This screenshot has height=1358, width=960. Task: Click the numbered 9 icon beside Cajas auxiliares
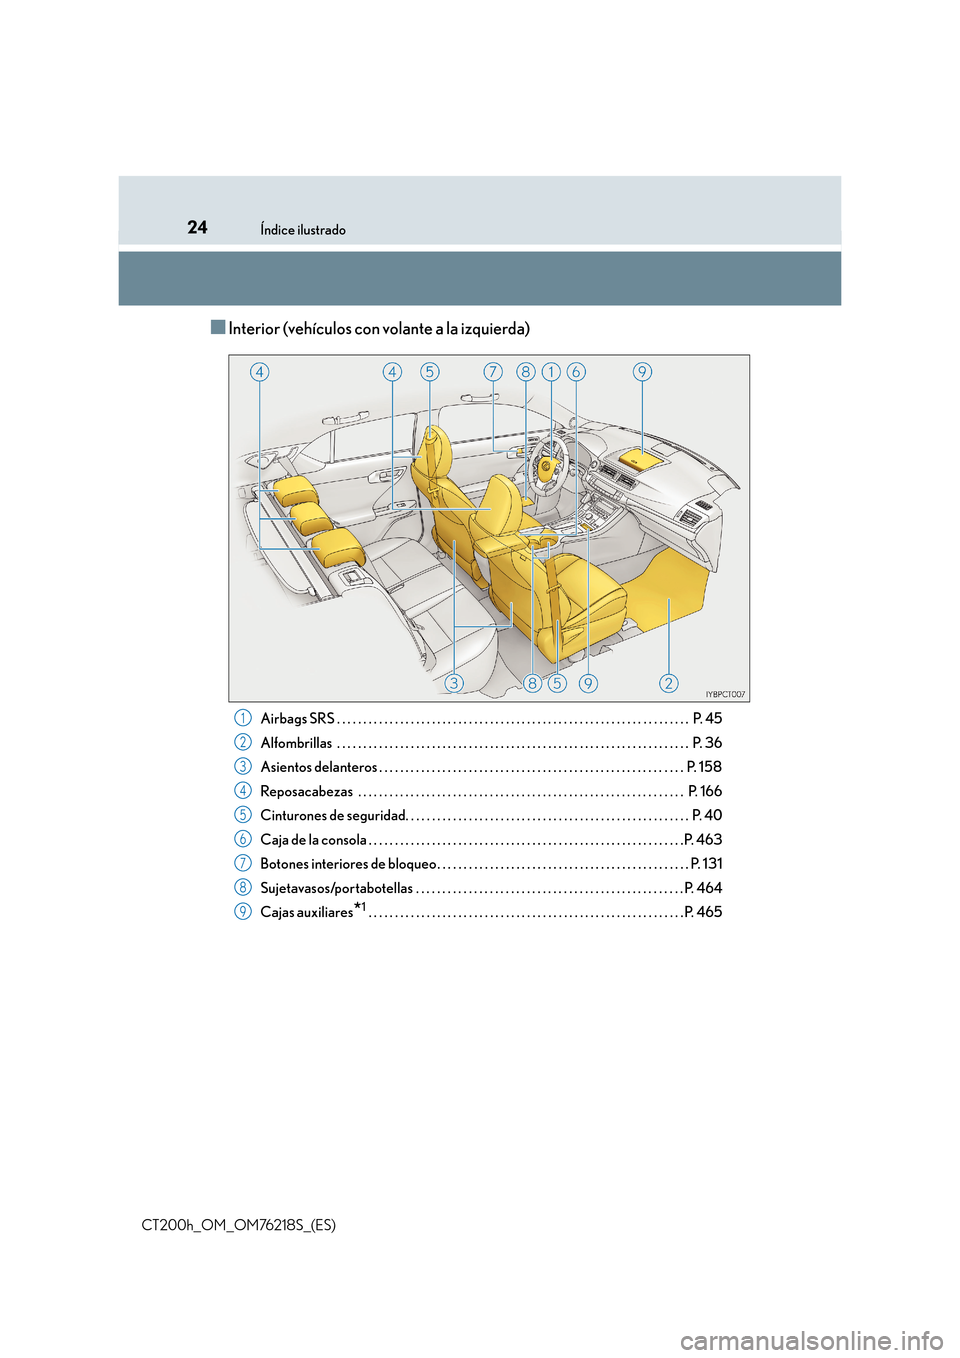pyautogui.click(x=242, y=911)
